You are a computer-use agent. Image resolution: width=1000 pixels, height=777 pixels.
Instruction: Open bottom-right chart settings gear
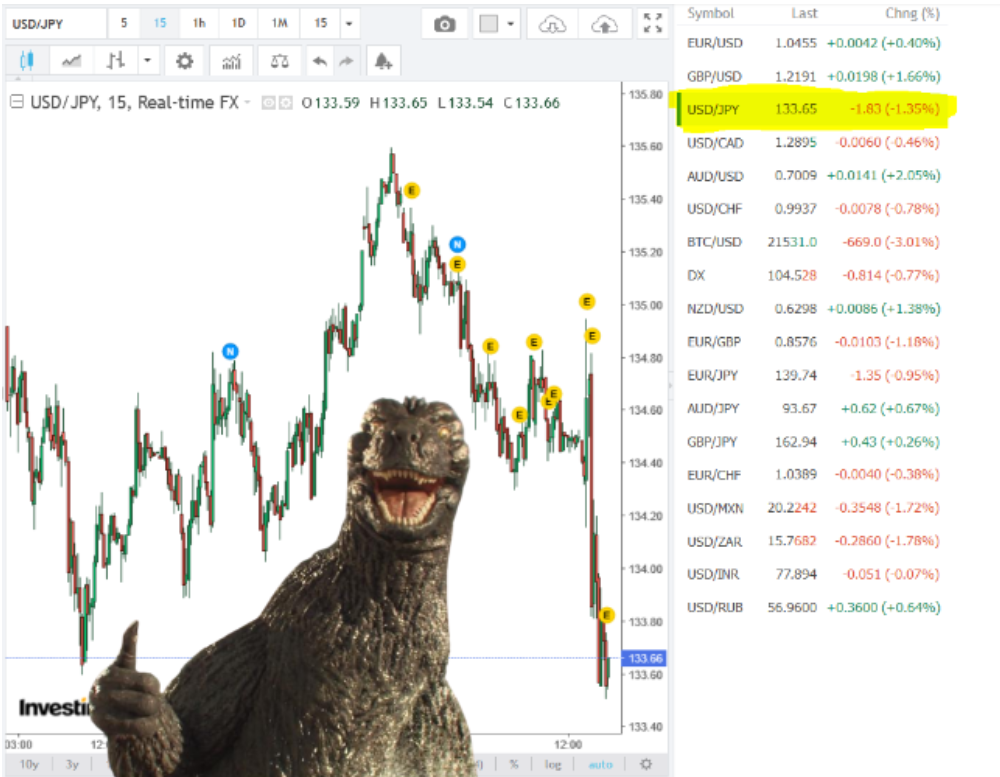(646, 764)
